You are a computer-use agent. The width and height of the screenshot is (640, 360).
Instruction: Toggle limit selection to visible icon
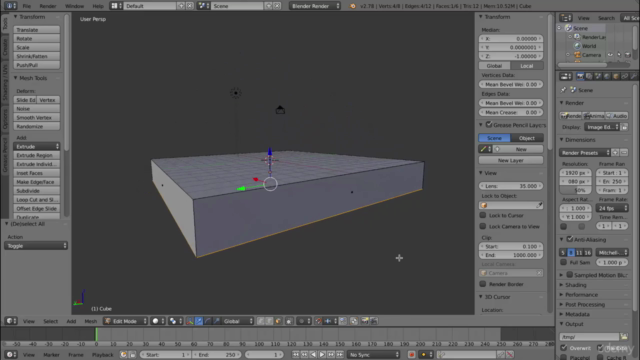[289, 321]
